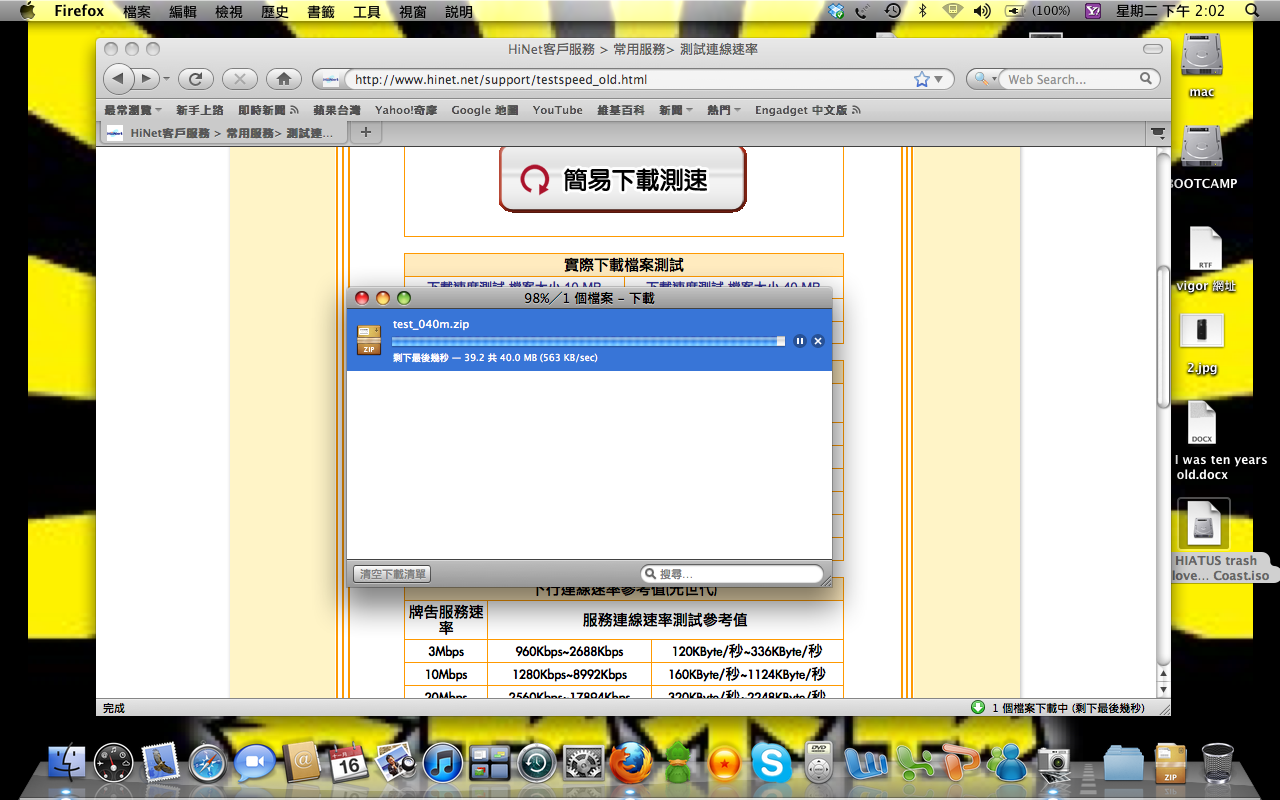Click the Dropbox menu bar icon

836,11
